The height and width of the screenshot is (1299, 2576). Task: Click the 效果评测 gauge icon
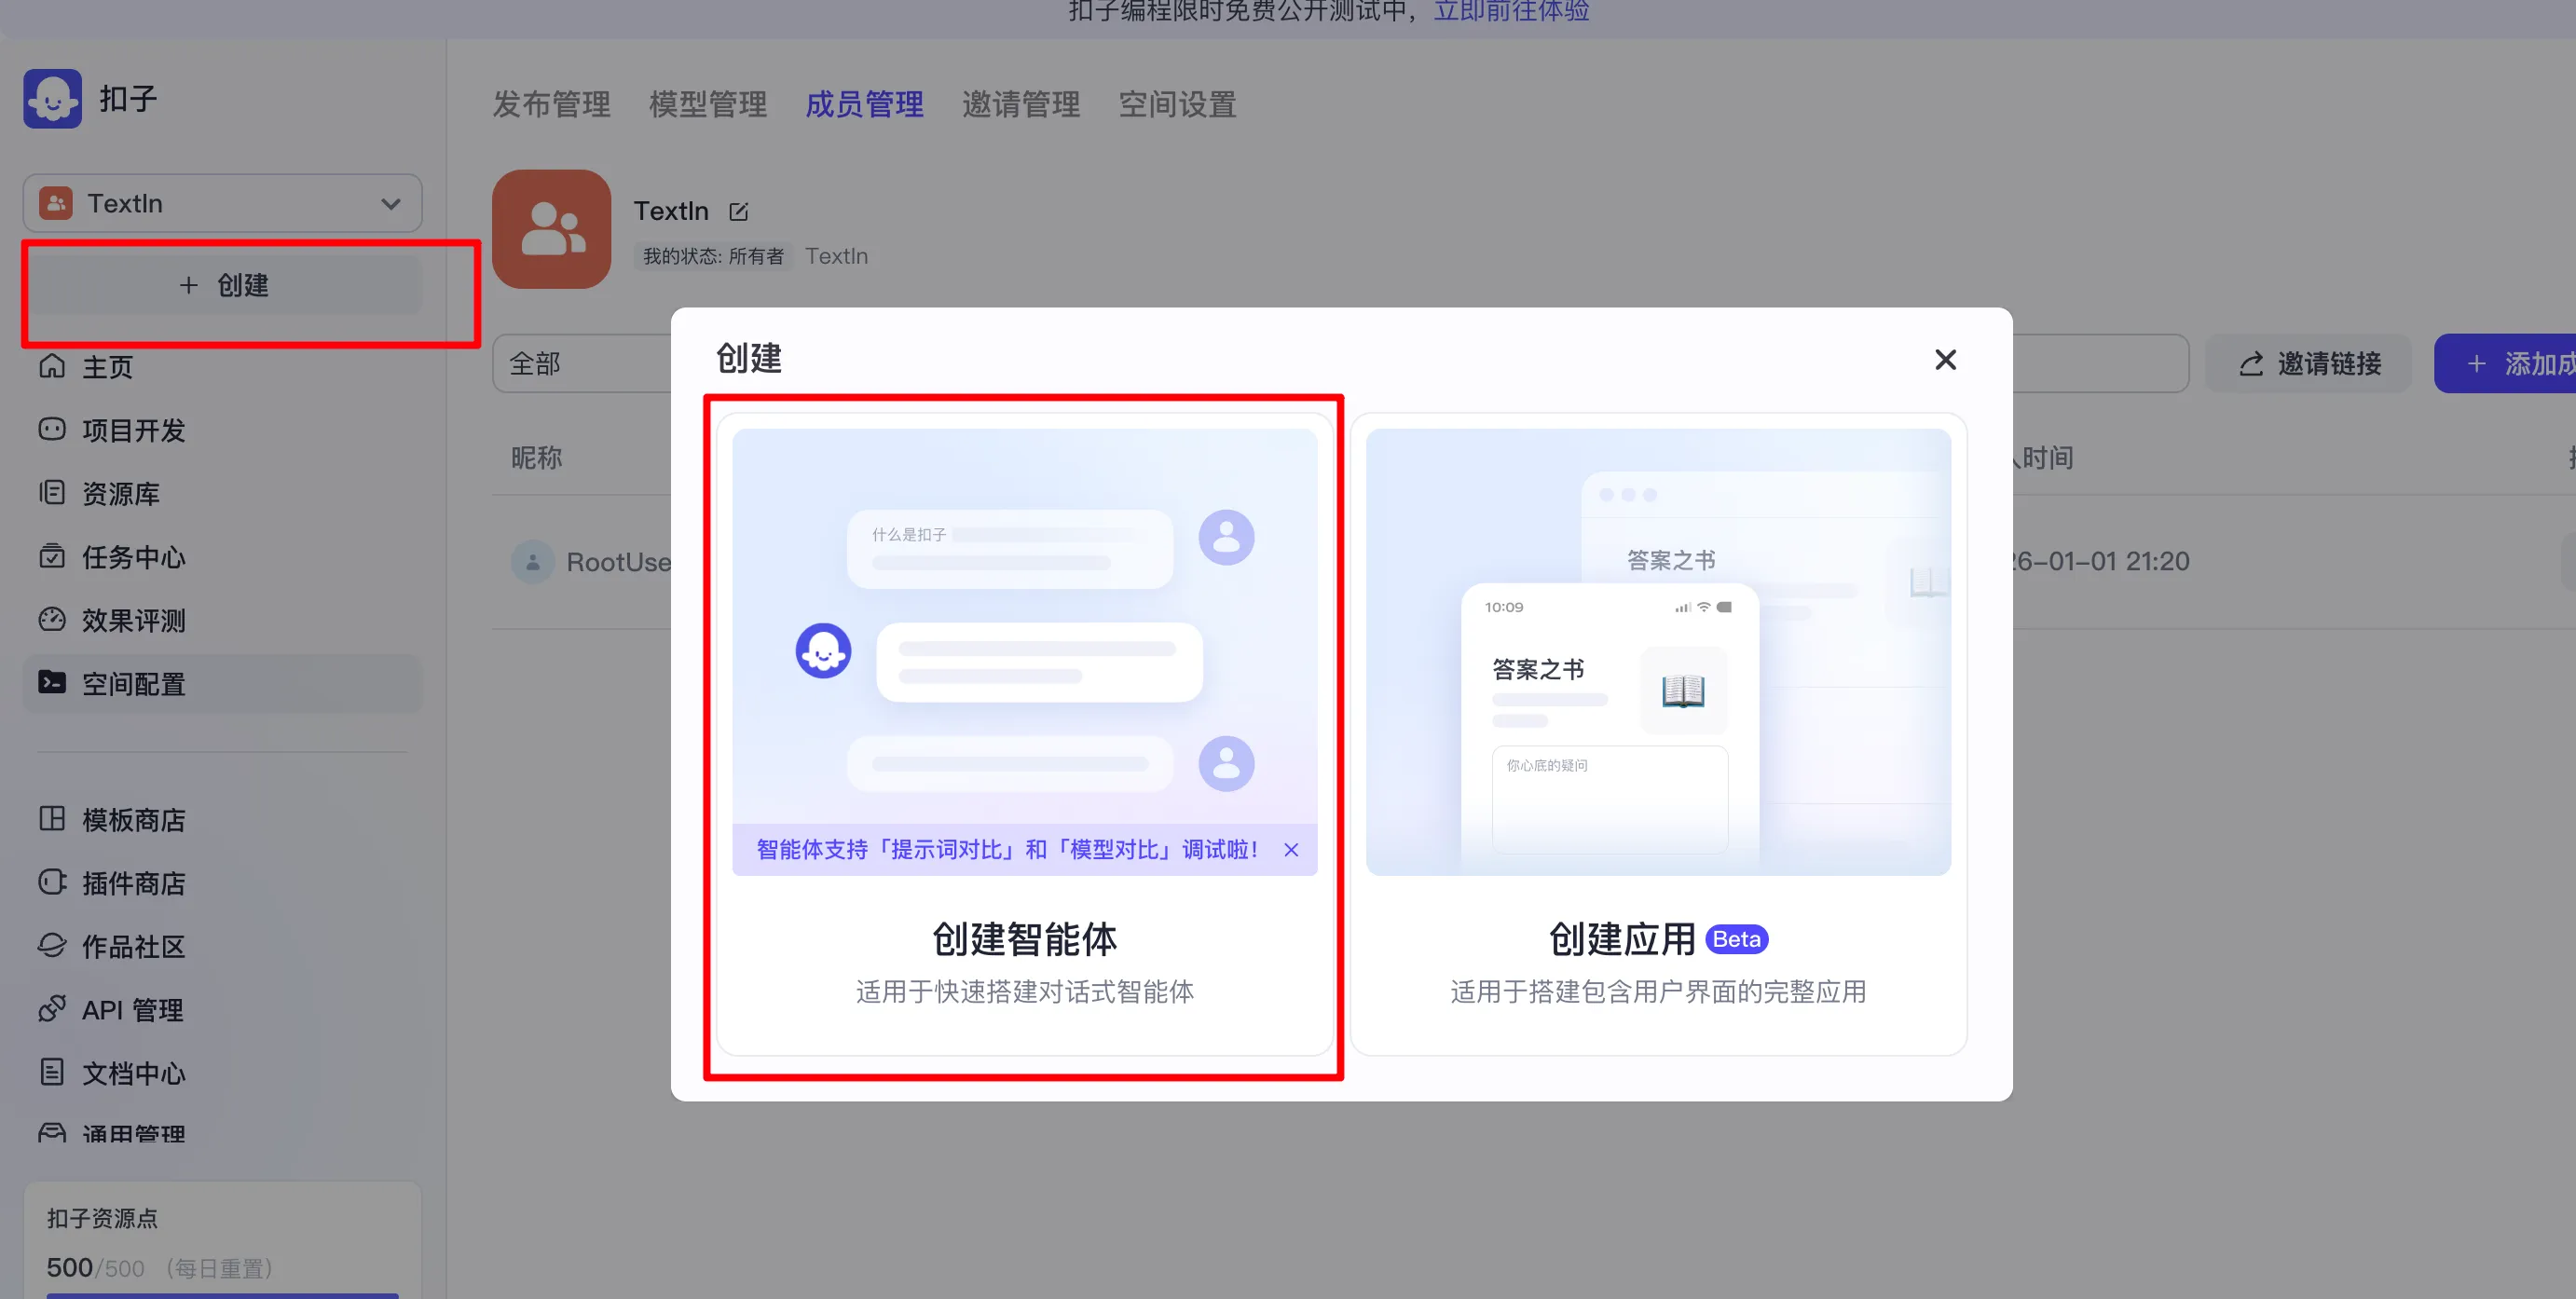click(x=52, y=619)
